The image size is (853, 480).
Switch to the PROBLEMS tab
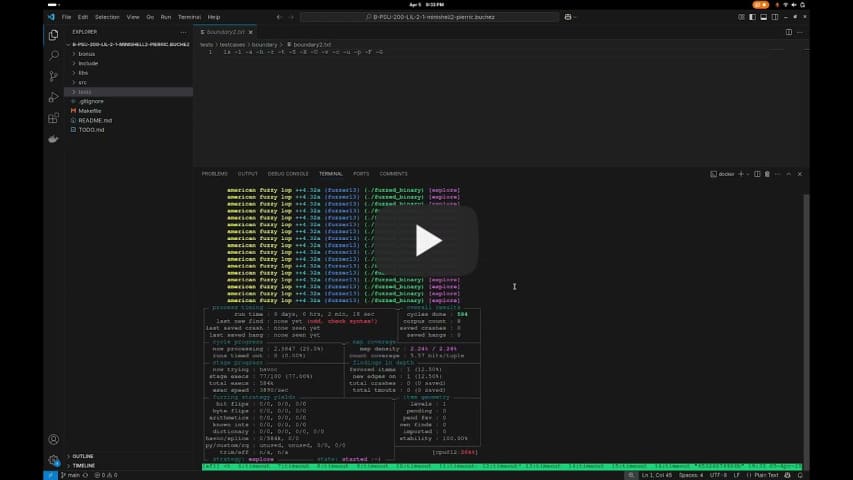pos(214,174)
